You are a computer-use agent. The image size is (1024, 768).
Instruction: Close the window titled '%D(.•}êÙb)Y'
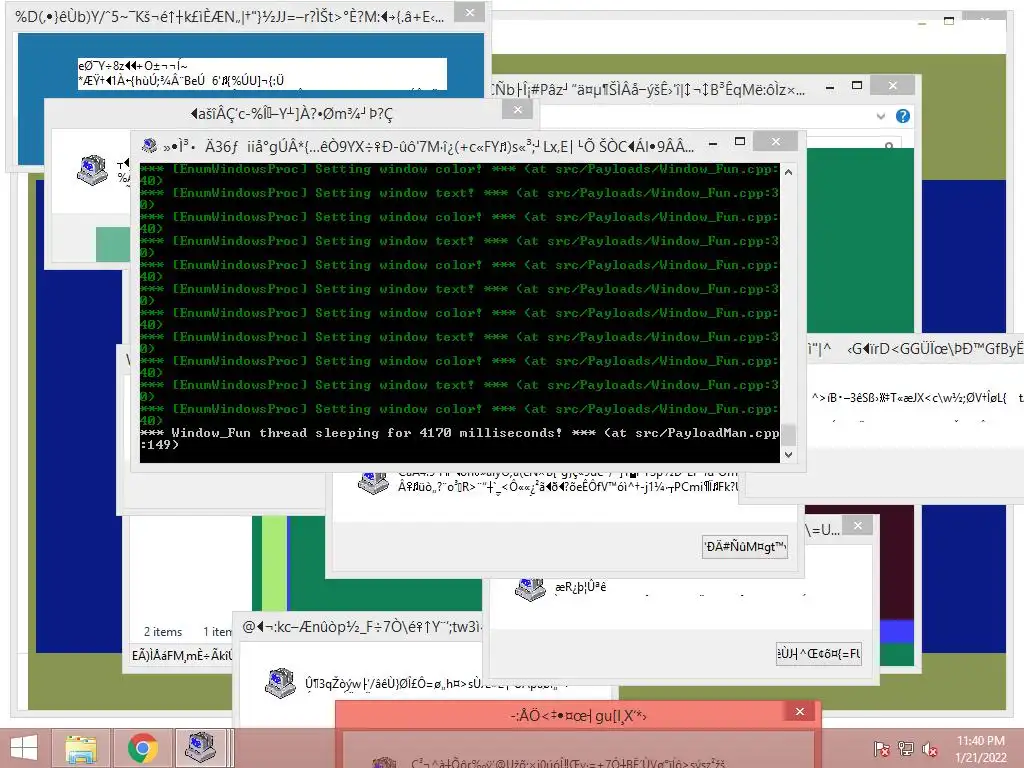click(x=470, y=12)
